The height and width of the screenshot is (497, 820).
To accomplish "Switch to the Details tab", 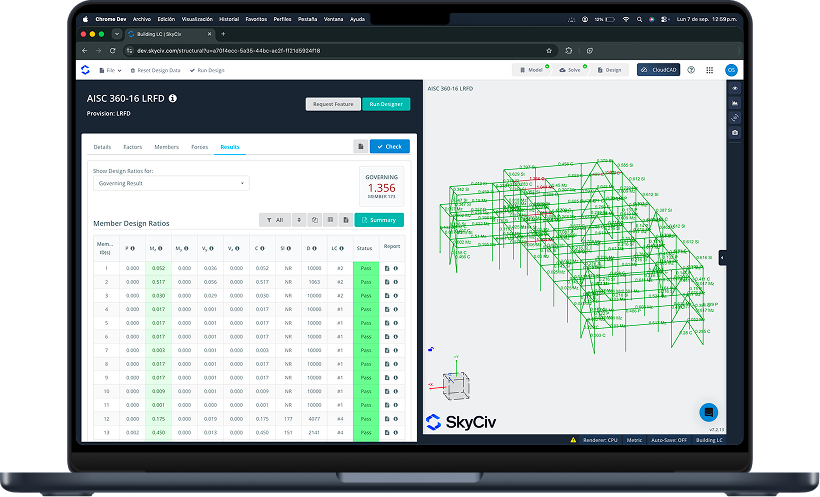I will click(x=102, y=147).
